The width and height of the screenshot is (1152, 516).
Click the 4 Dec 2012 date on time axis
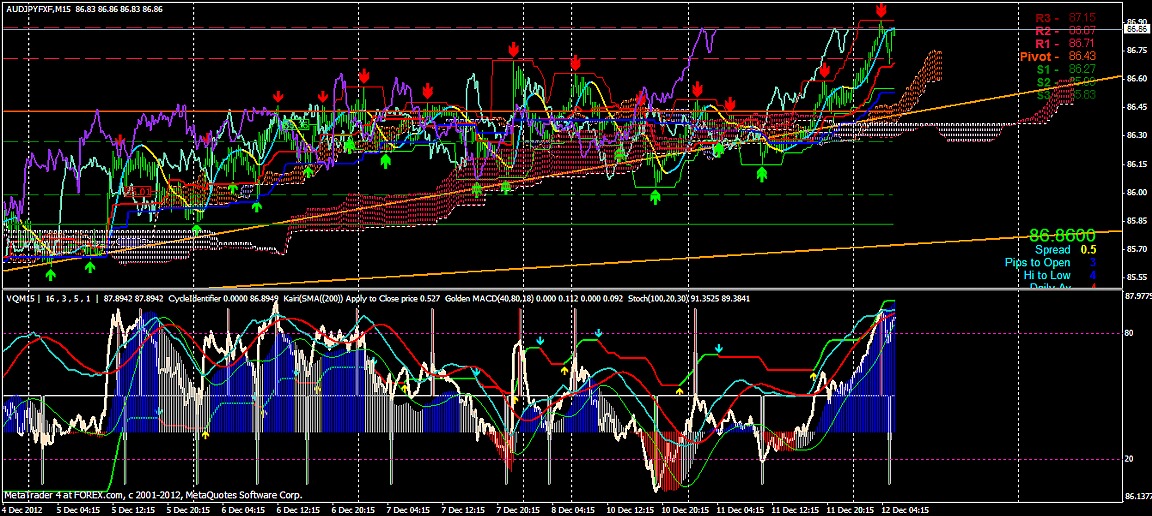tap(21, 508)
